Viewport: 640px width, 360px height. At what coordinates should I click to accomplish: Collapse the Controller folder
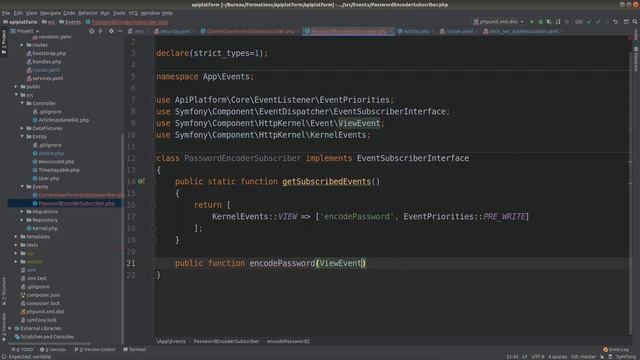coord(22,103)
